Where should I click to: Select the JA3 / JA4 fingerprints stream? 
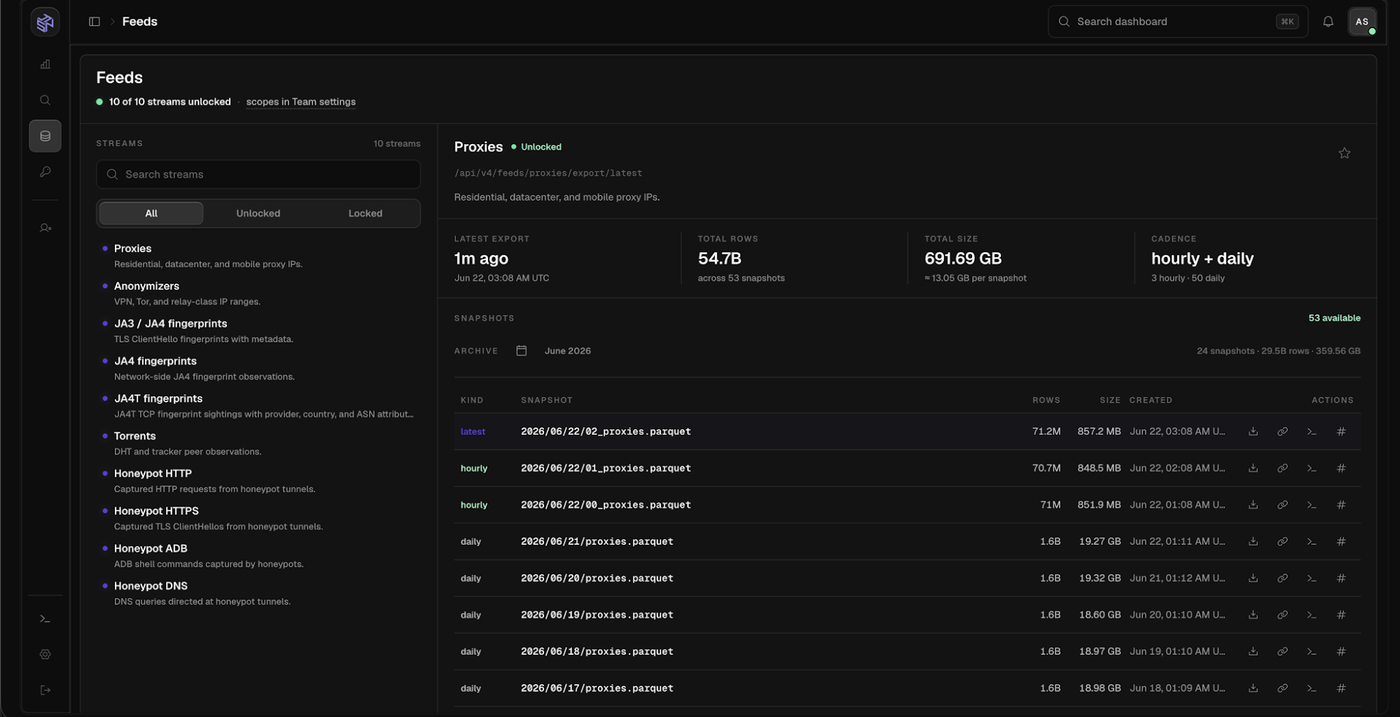click(x=258, y=331)
